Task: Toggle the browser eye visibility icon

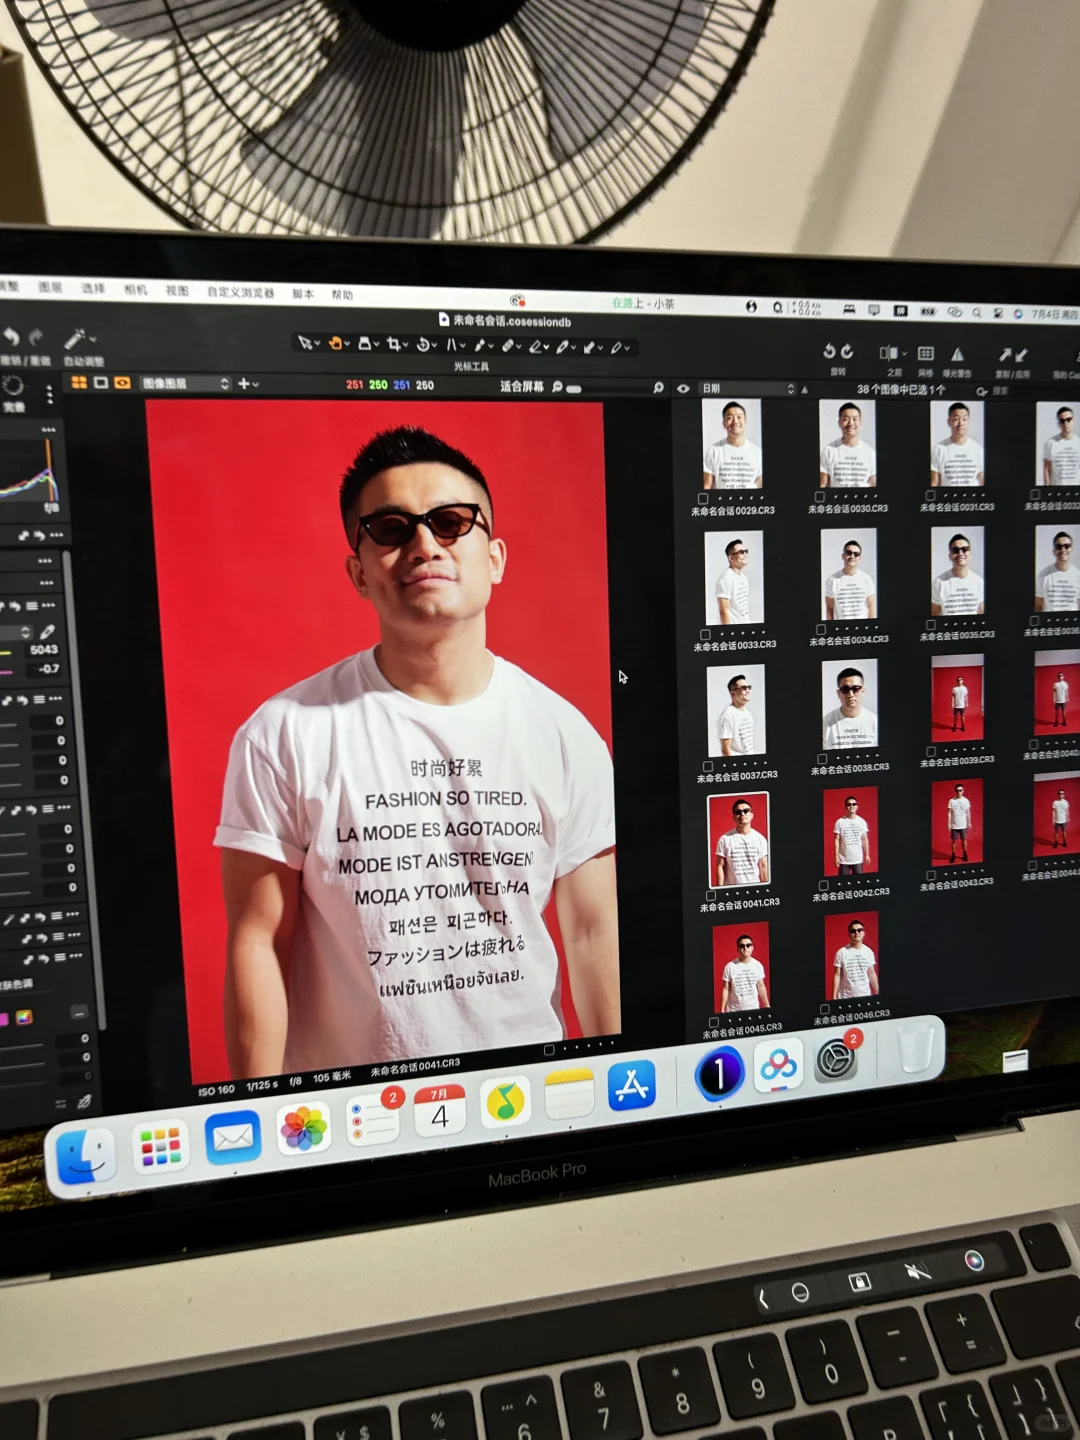Action: [684, 388]
